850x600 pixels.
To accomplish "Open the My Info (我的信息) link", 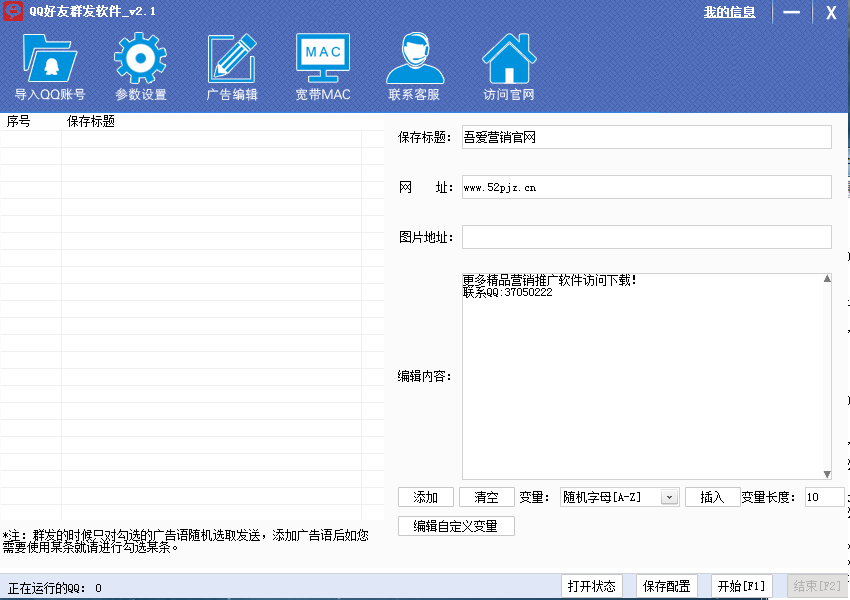I will pyautogui.click(x=729, y=13).
